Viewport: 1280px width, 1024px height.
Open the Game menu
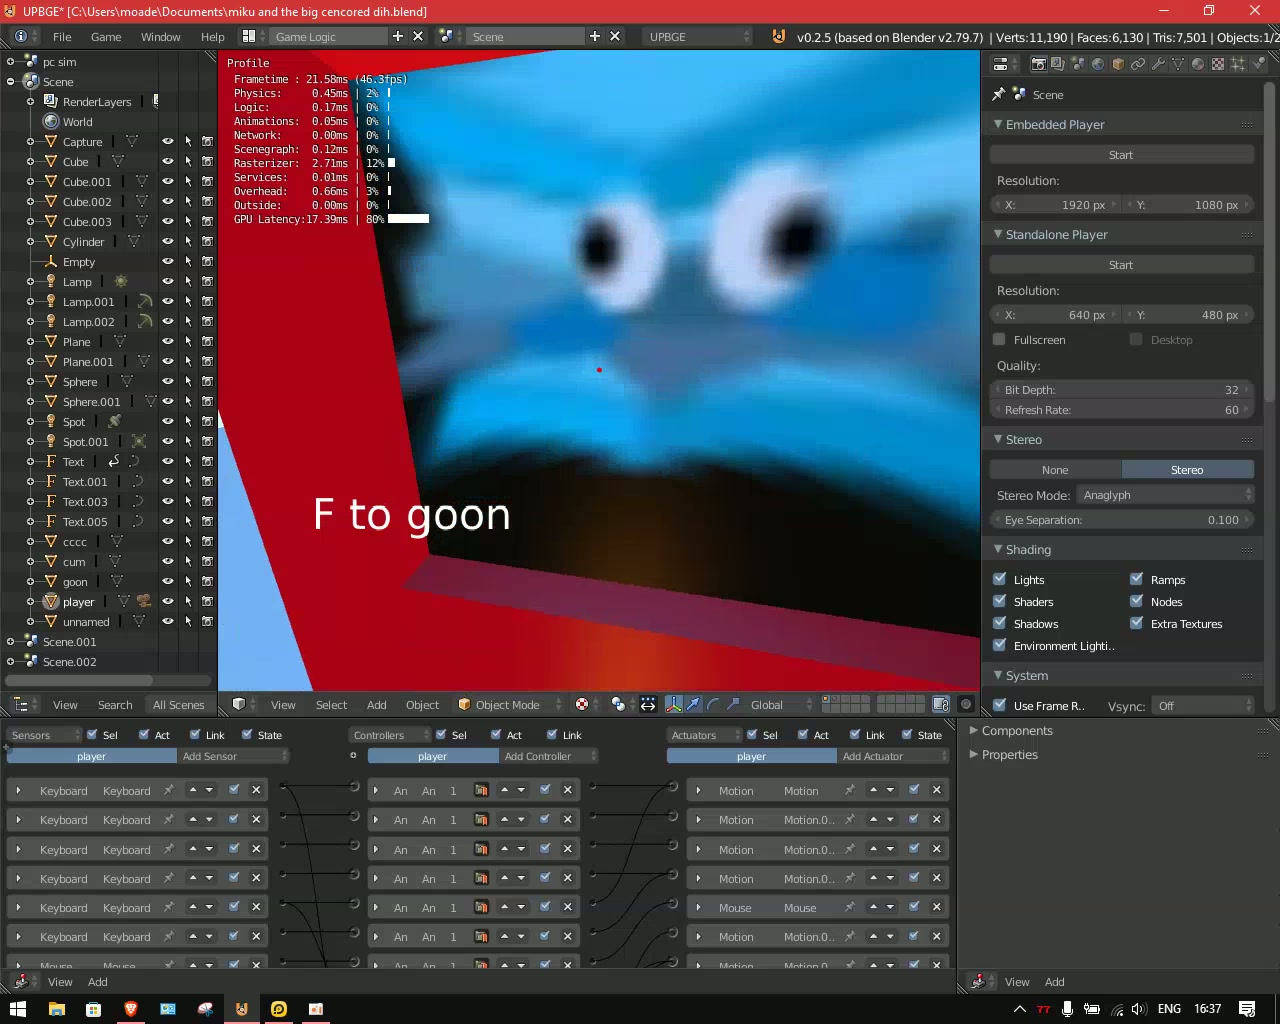106,36
